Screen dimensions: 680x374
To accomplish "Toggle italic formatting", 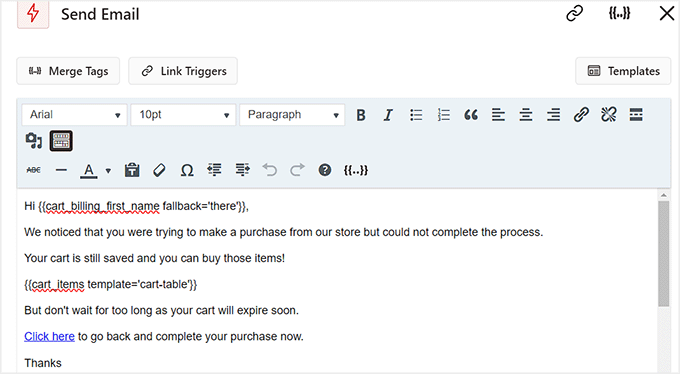I will point(388,115).
